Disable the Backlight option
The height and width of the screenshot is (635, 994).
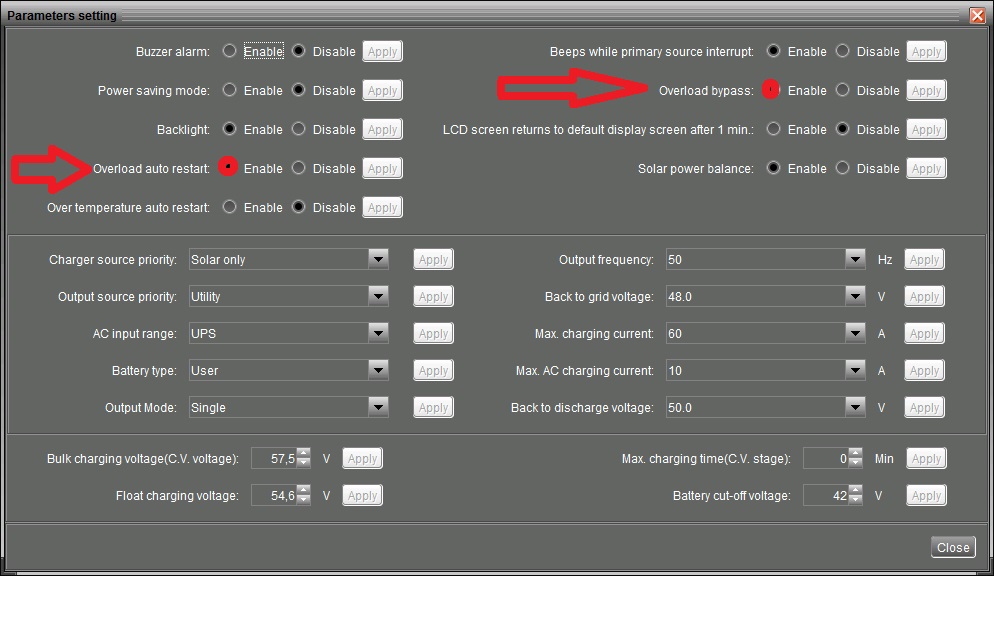click(299, 129)
